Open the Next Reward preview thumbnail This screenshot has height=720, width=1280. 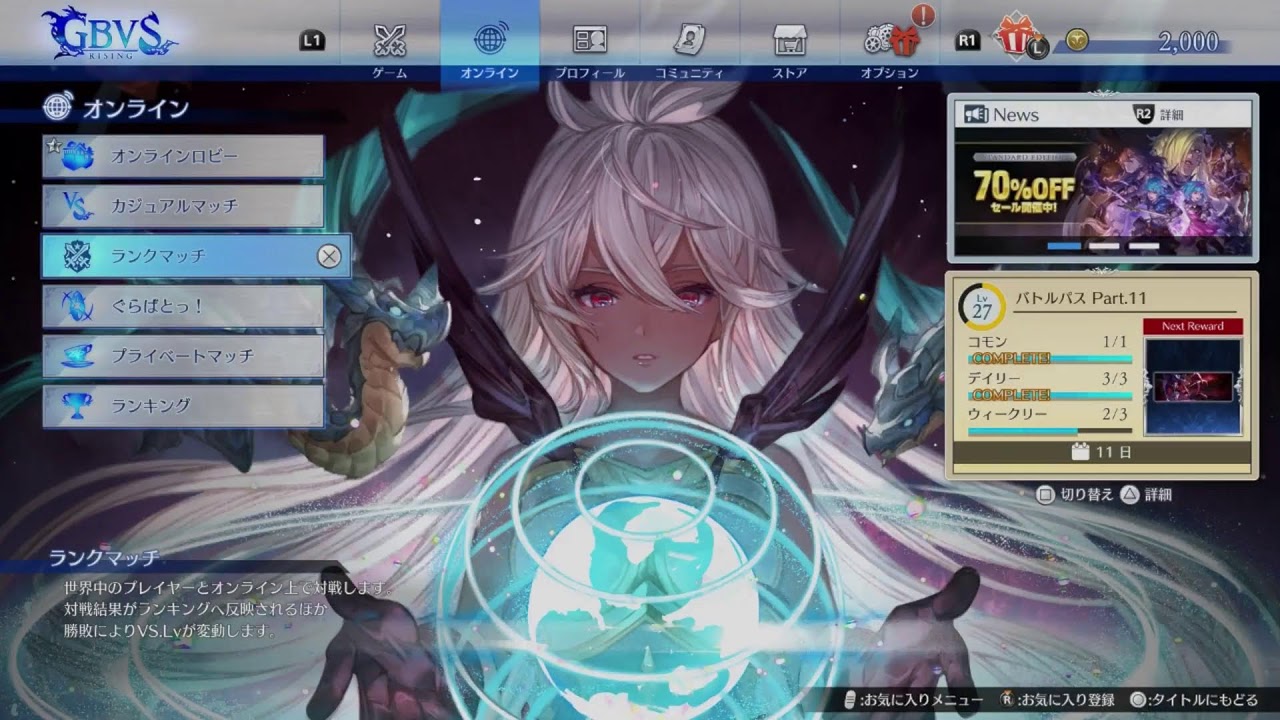tap(1193, 387)
